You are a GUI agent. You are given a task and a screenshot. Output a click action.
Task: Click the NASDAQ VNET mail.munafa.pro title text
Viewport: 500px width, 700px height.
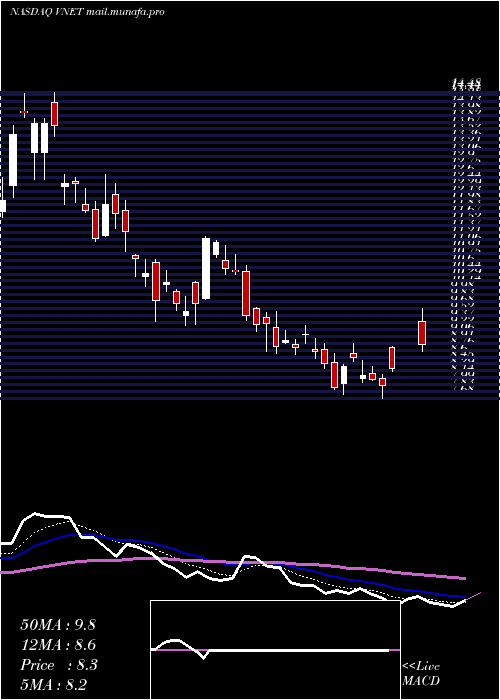coord(87,12)
